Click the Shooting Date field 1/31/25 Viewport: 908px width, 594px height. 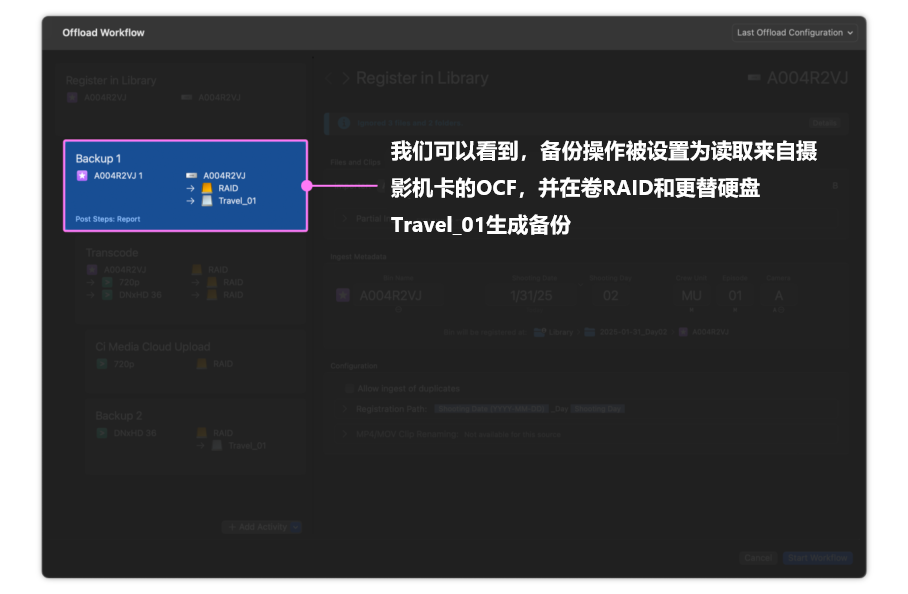[531, 296]
